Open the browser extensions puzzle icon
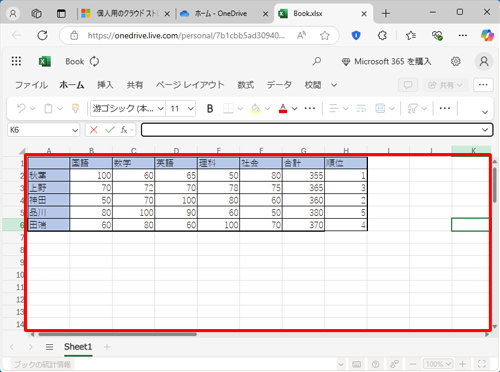The image size is (500, 372). (x=382, y=35)
